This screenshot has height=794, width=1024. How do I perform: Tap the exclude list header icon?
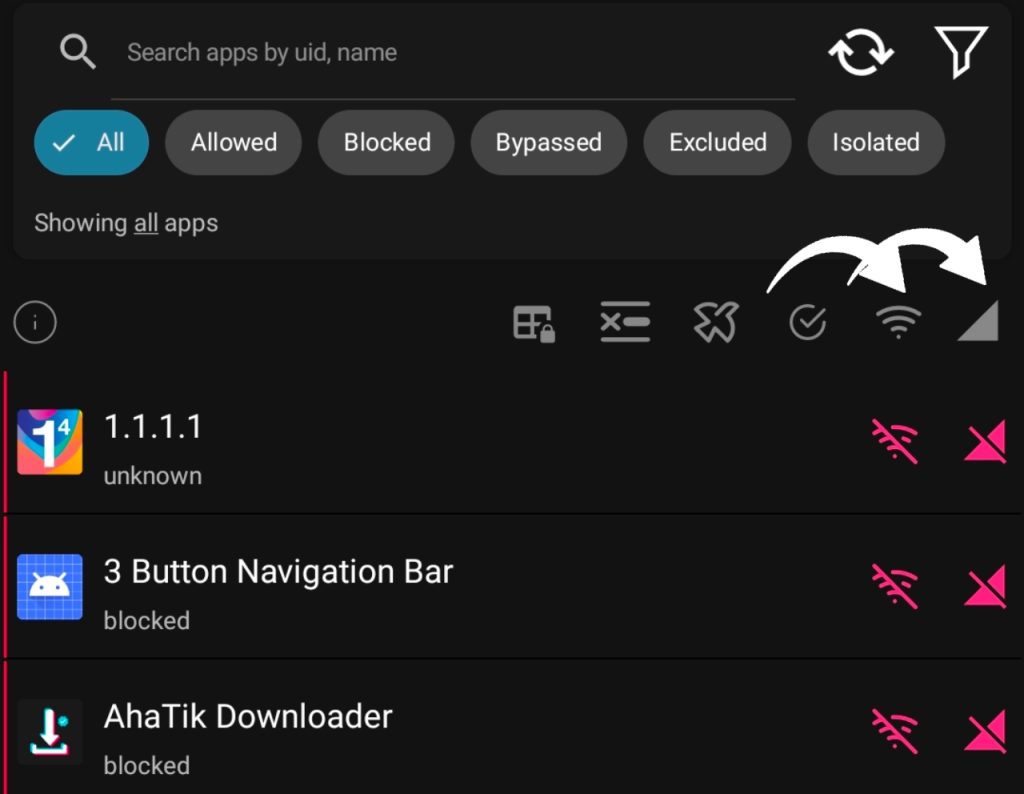(625, 322)
